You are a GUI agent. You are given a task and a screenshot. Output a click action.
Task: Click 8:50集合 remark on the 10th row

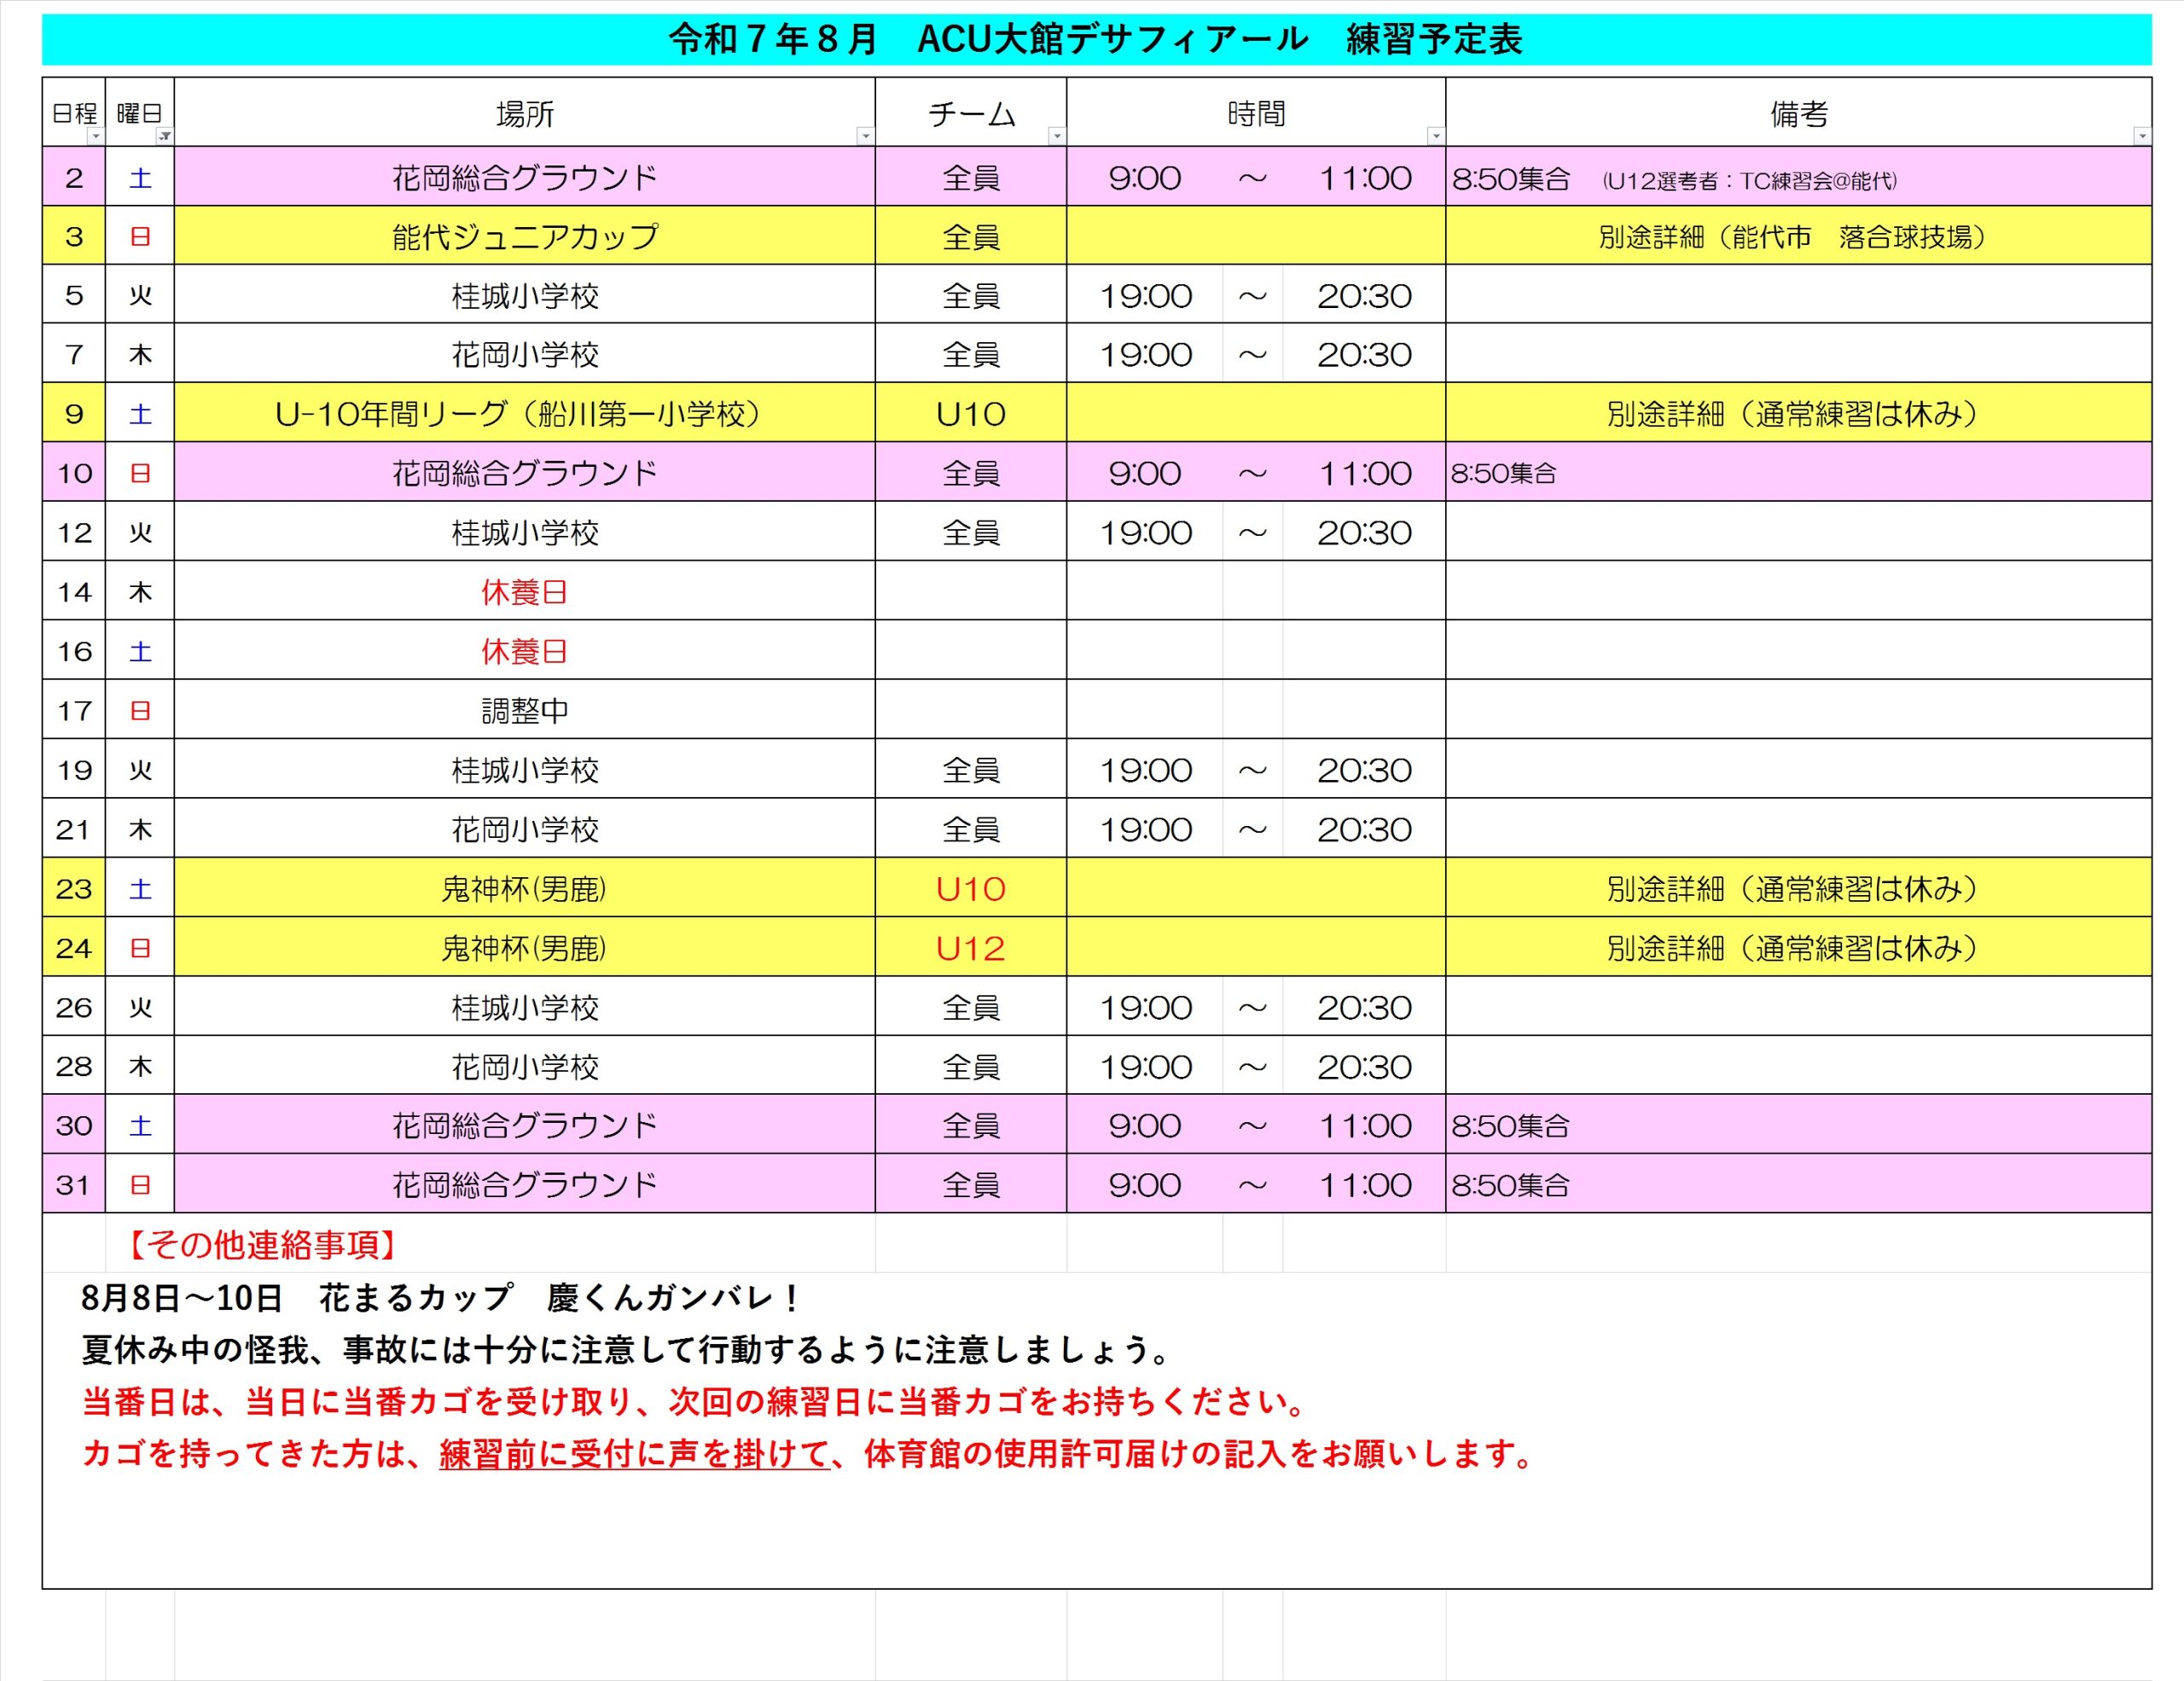pos(1798,472)
